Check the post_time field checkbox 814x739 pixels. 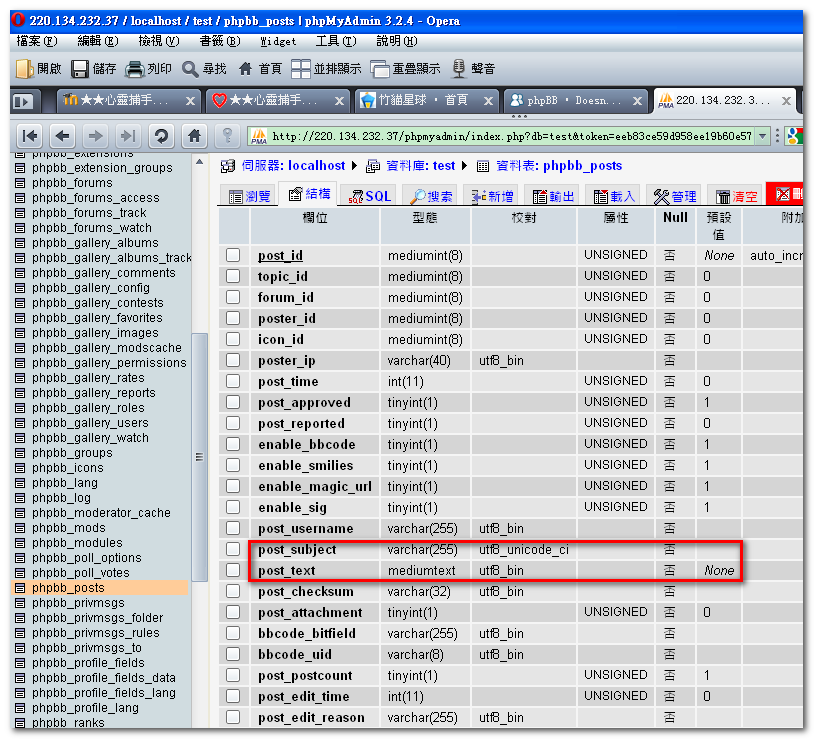pos(233,381)
